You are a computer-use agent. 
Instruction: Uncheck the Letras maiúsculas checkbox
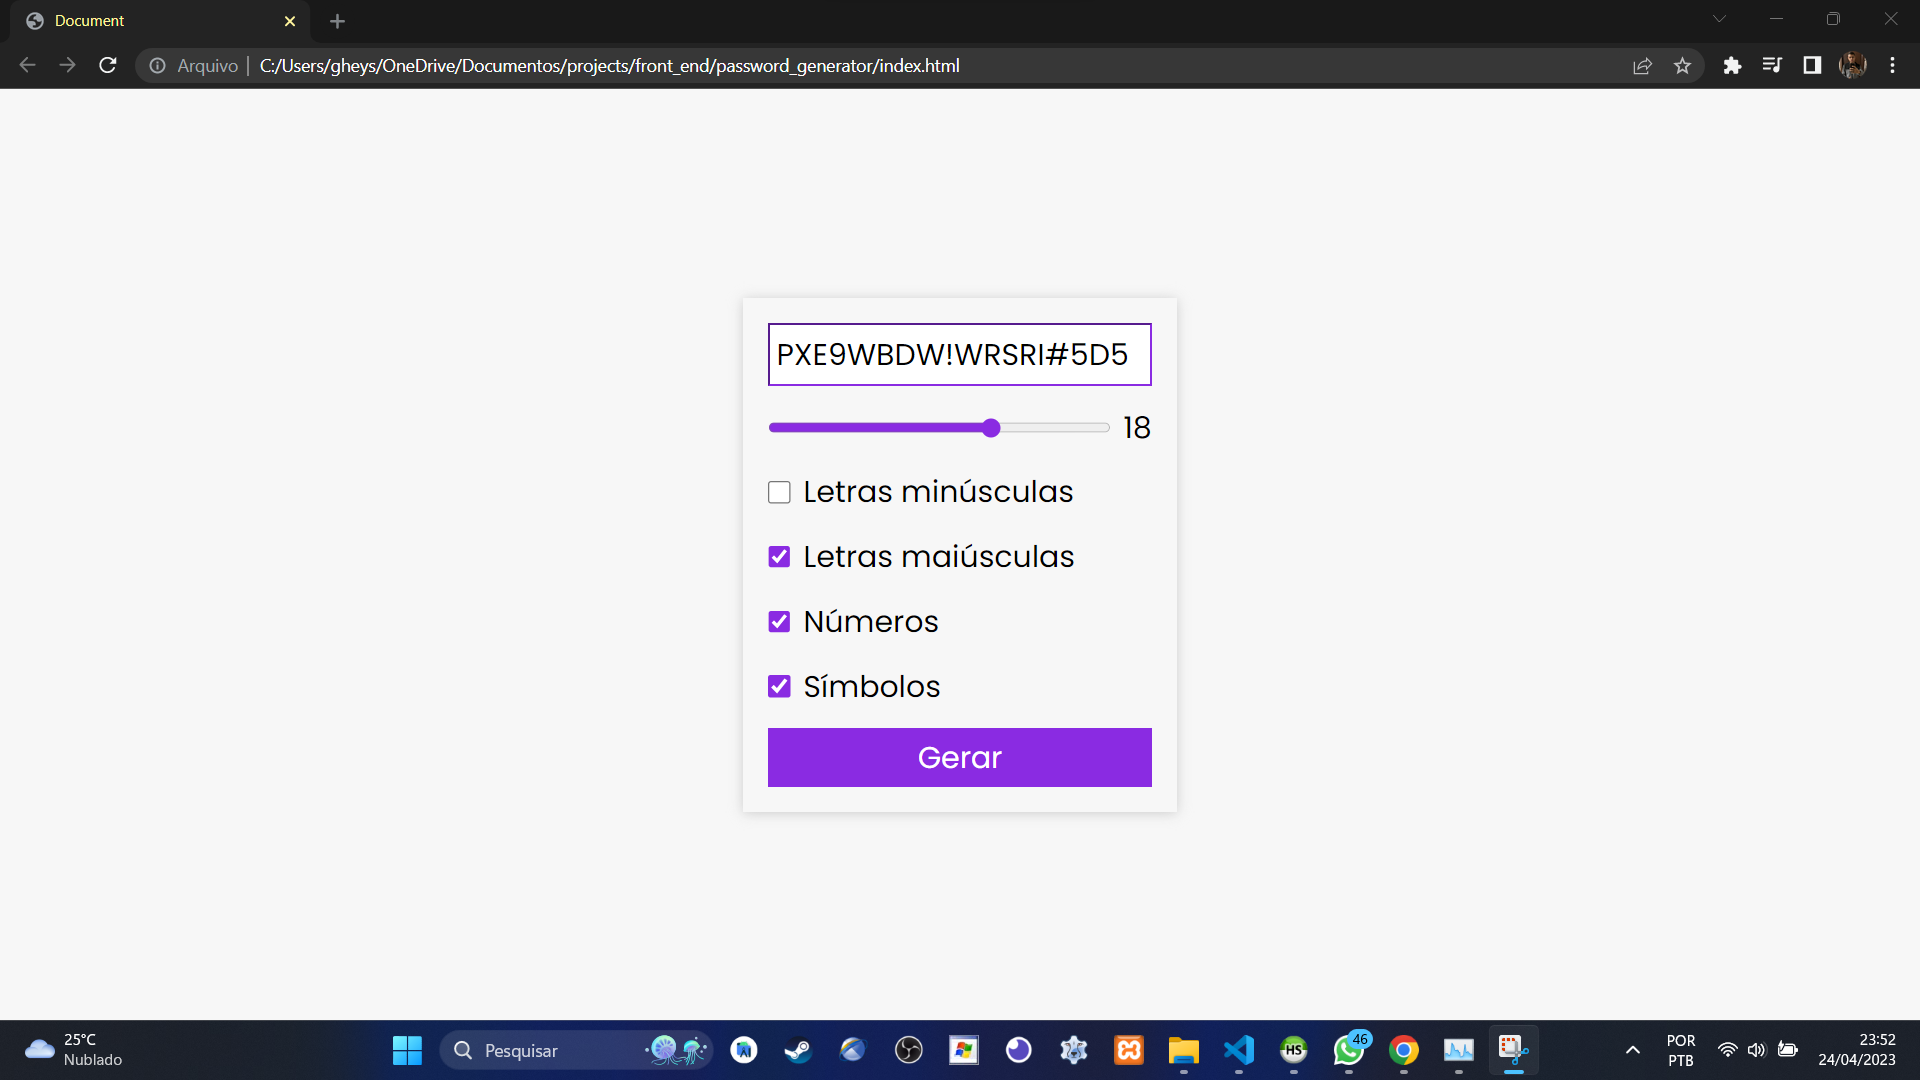[x=779, y=557]
